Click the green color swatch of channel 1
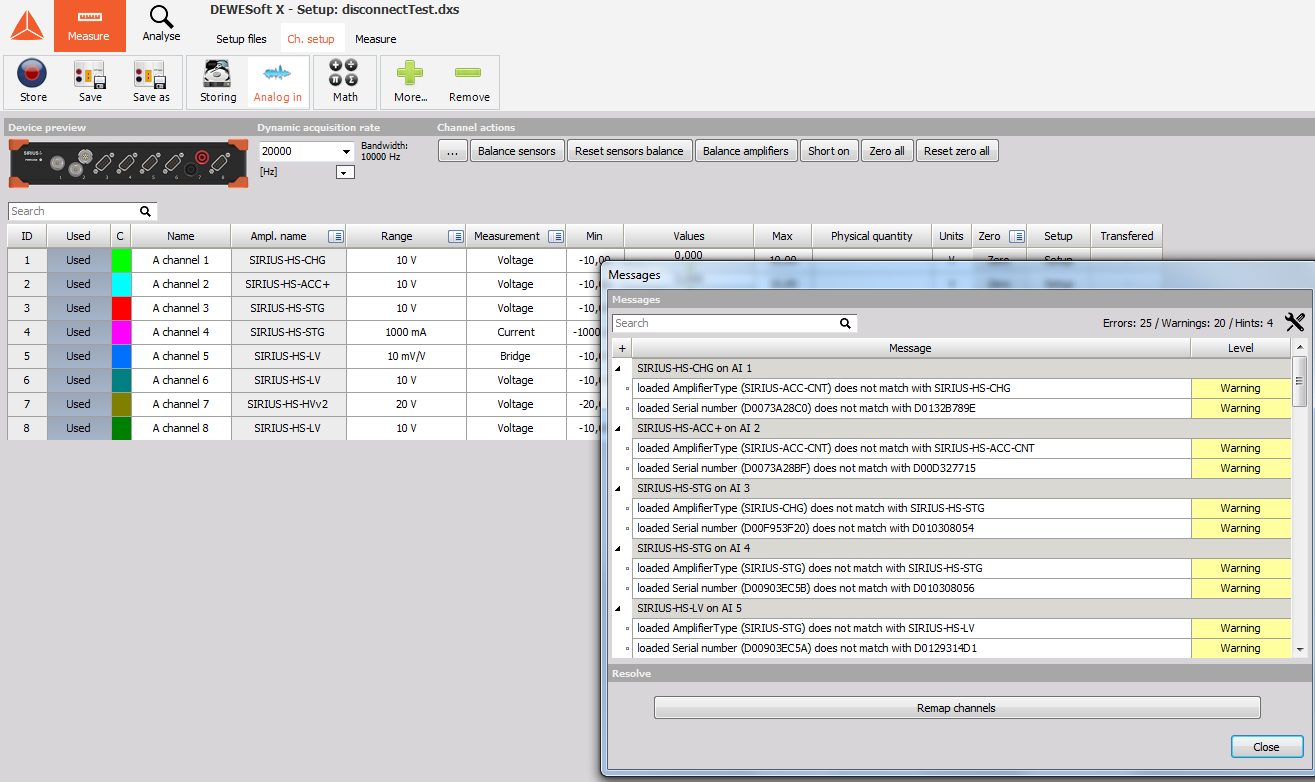The height and width of the screenshot is (782, 1315). 121,260
